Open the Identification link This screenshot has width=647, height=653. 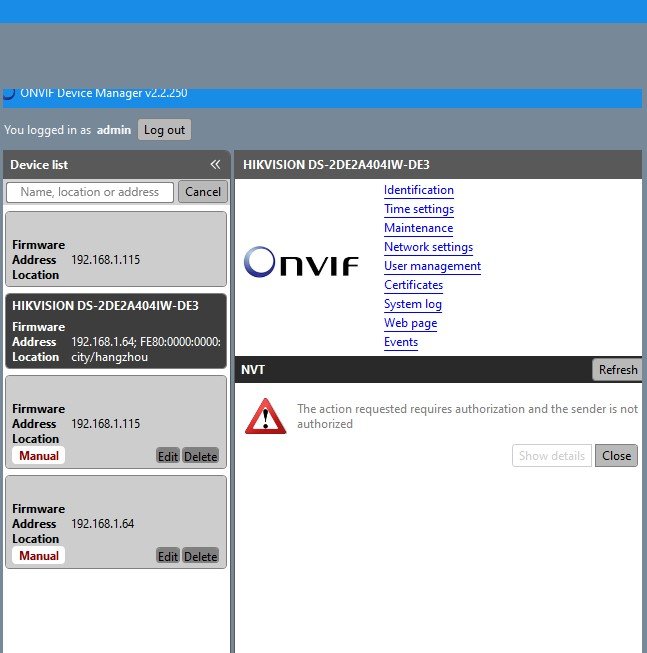pos(418,190)
